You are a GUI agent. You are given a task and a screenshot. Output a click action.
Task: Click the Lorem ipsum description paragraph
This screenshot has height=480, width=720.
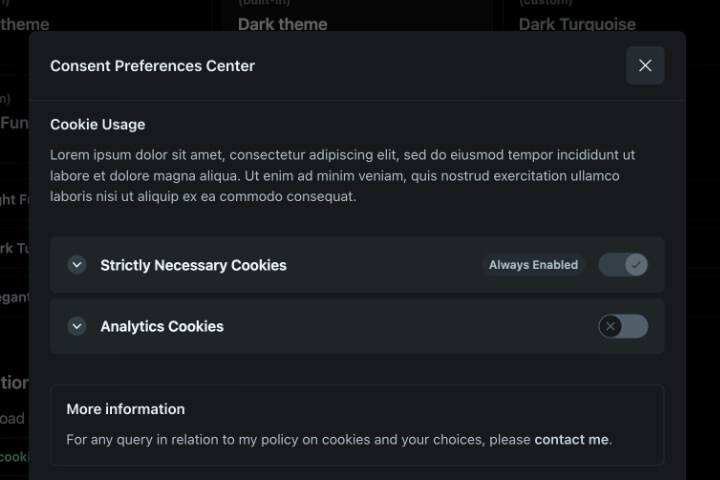click(x=342, y=176)
